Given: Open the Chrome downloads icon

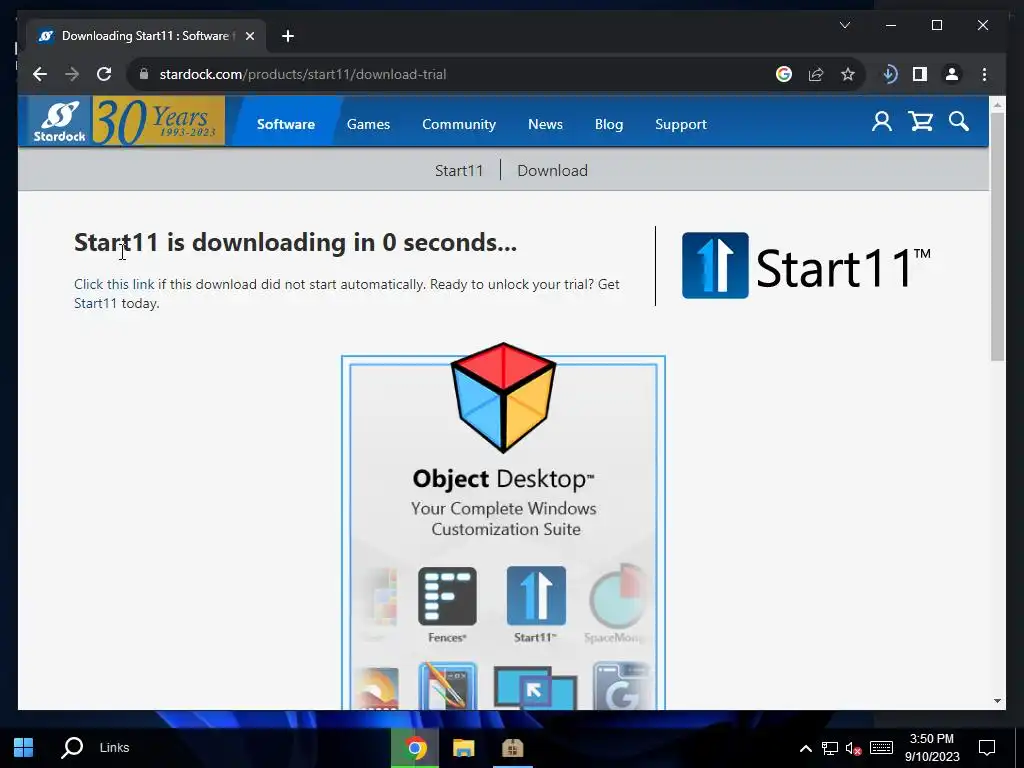Looking at the screenshot, I should coord(889,74).
